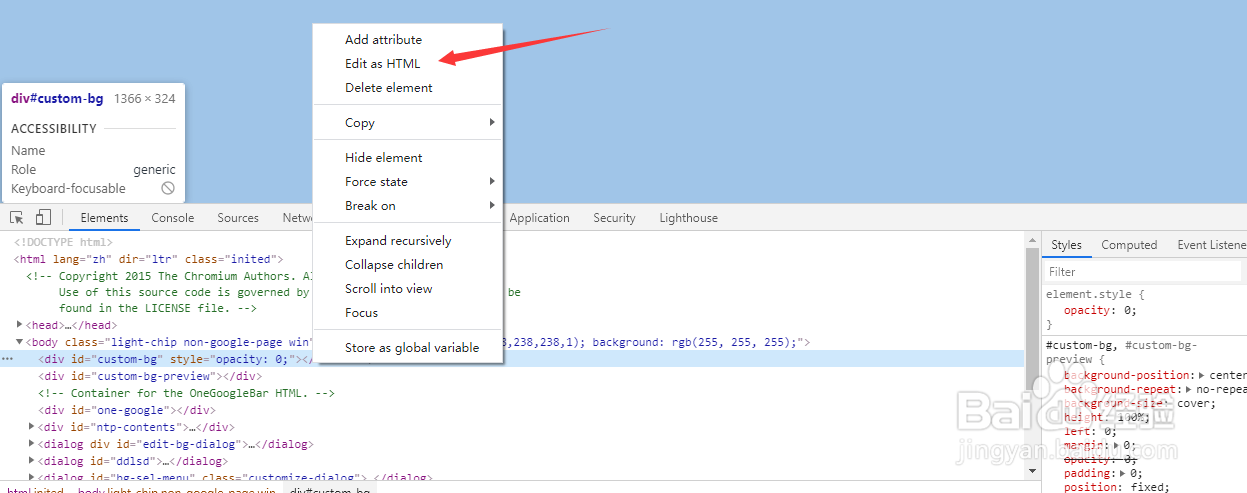Open the Security tab
The image size is (1247, 493).
point(614,218)
